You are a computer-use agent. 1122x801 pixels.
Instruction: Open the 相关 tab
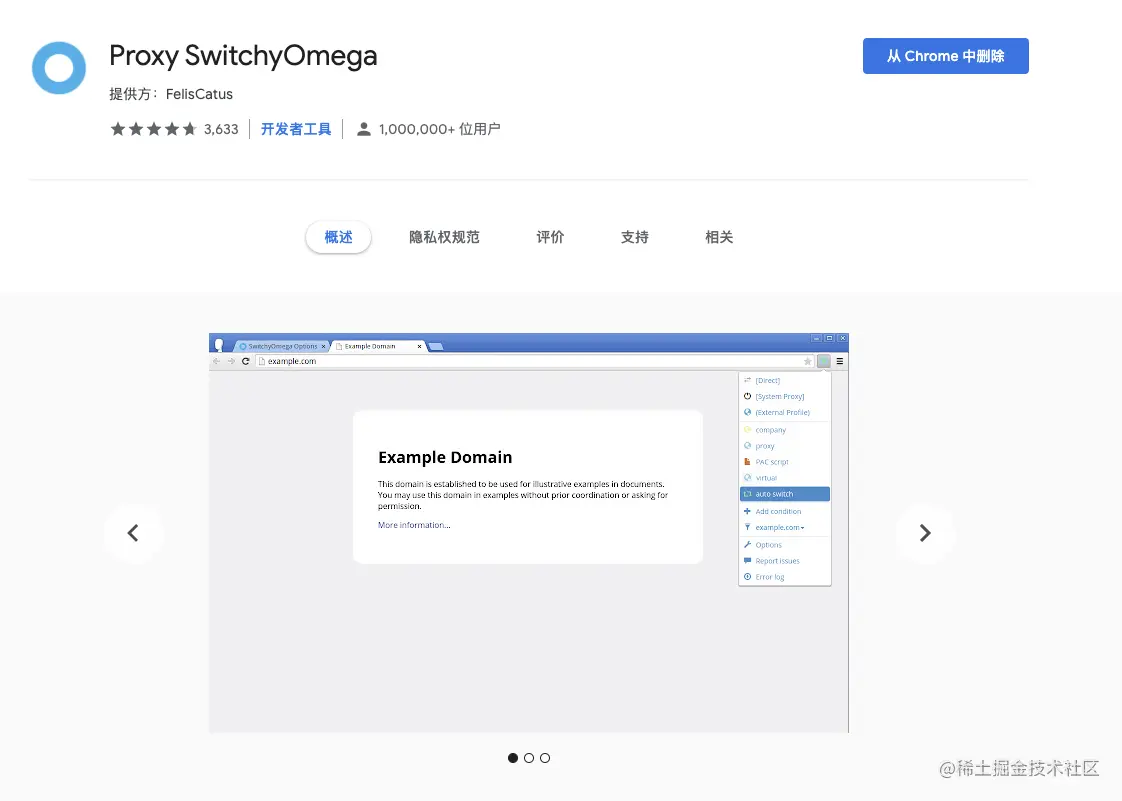tap(719, 237)
